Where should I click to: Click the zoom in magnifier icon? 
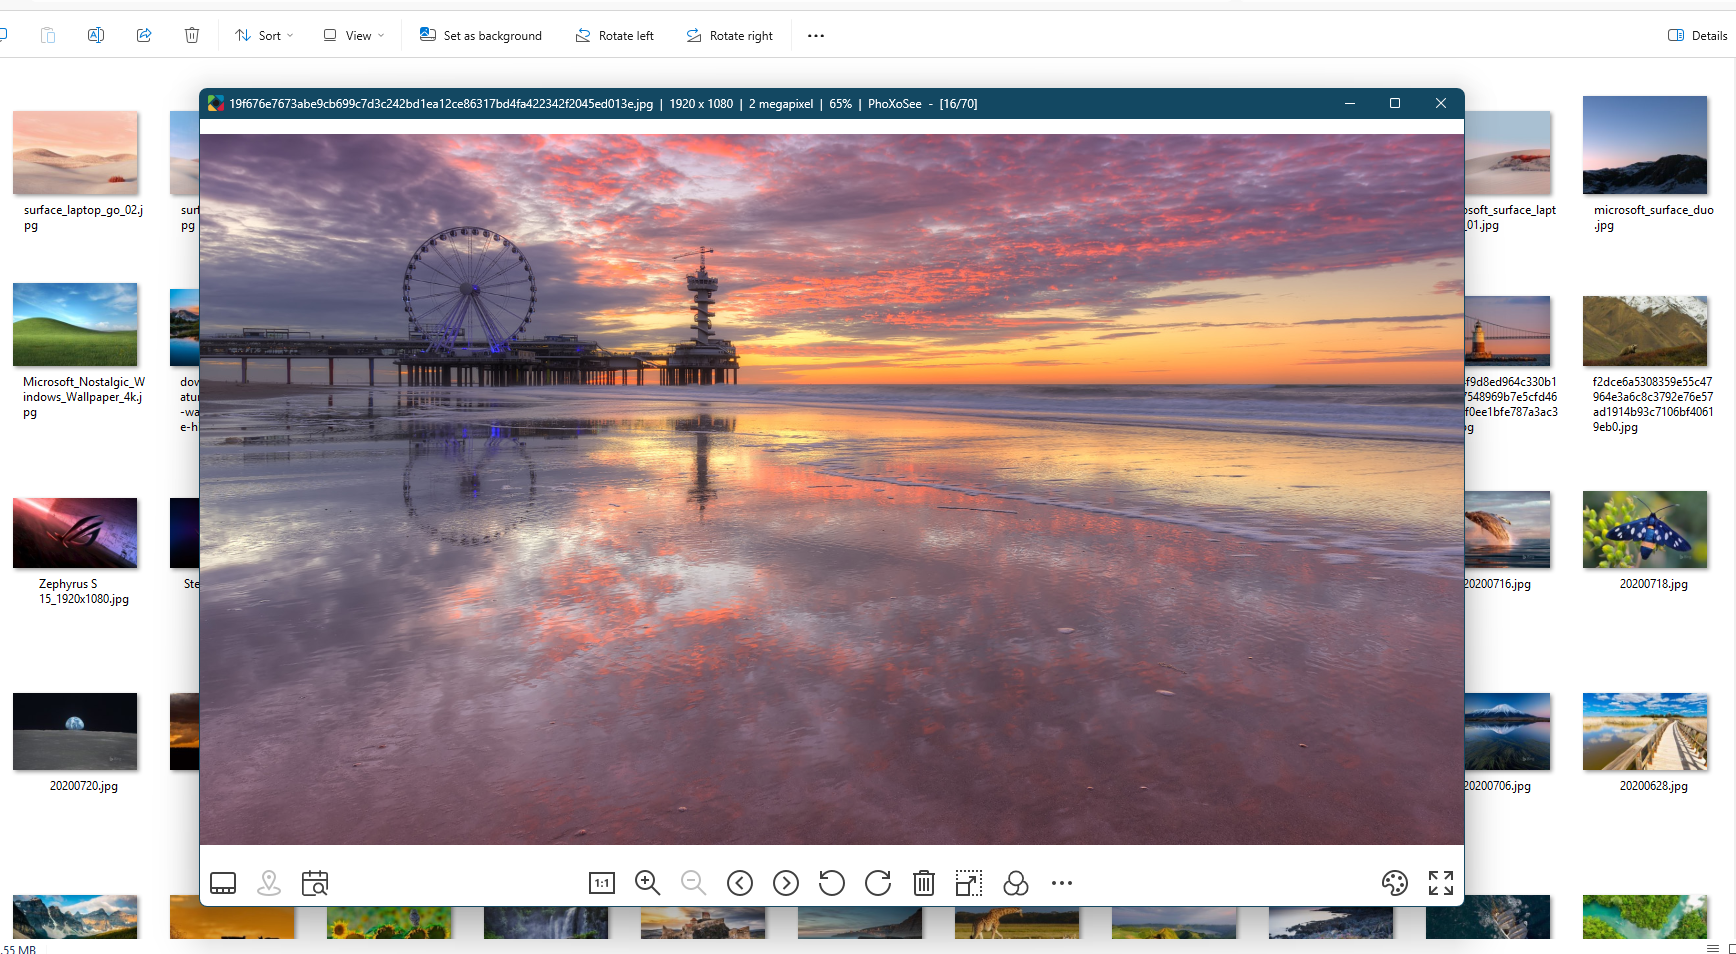pos(647,883)
